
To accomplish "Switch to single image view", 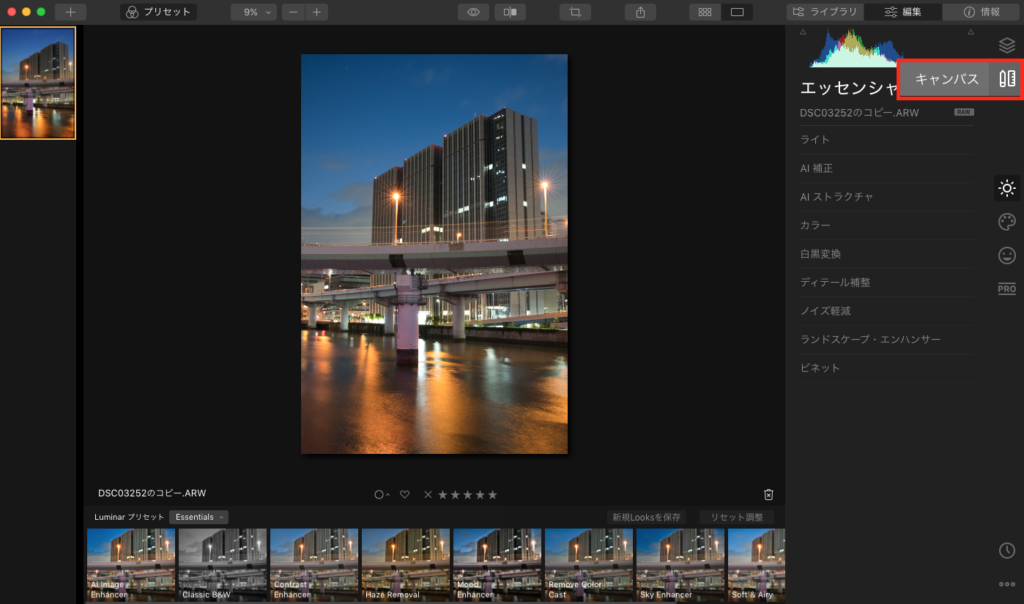I will tap(737, 12).
